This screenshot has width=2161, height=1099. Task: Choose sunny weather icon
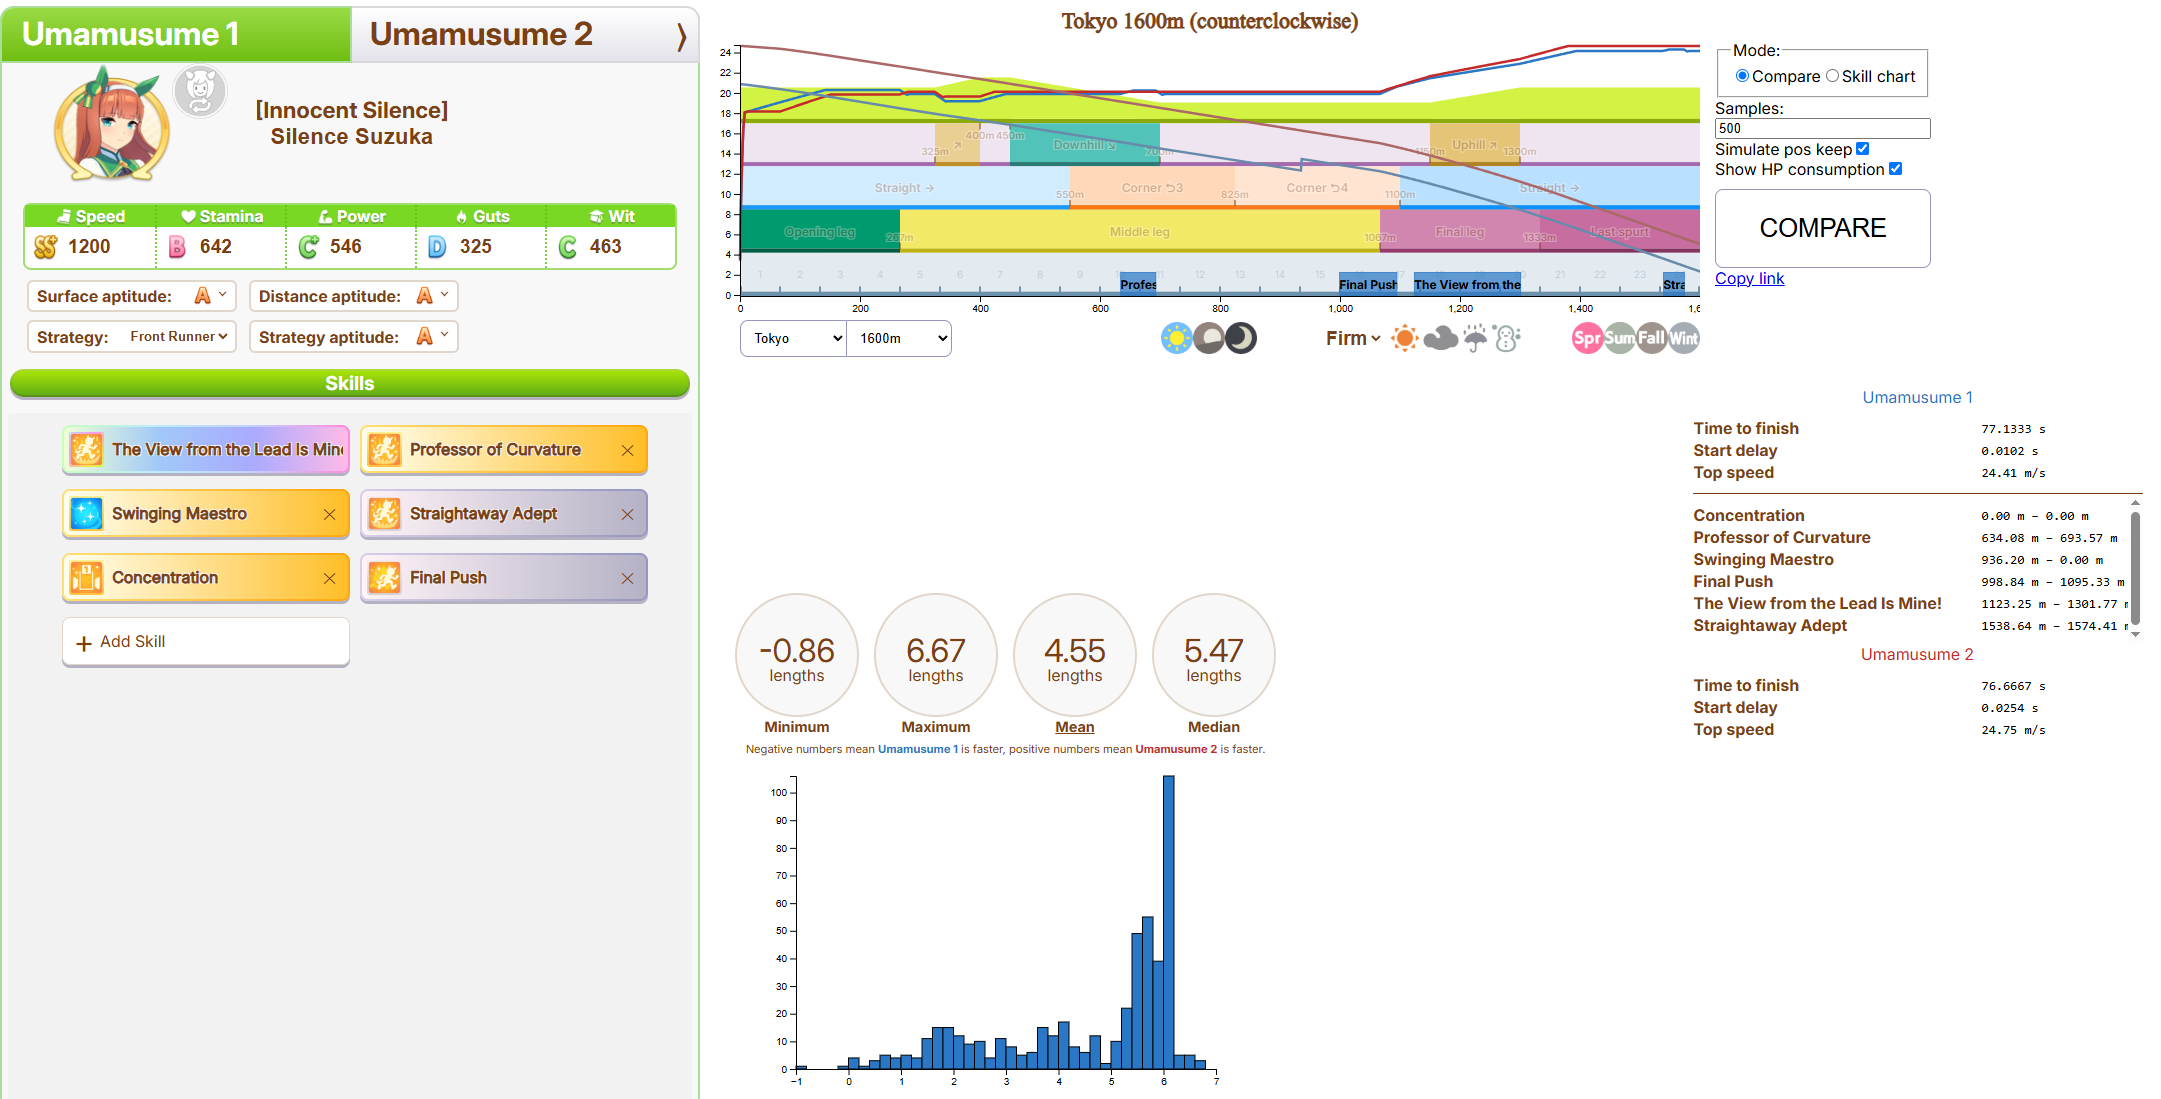[x=1405, y=338]
